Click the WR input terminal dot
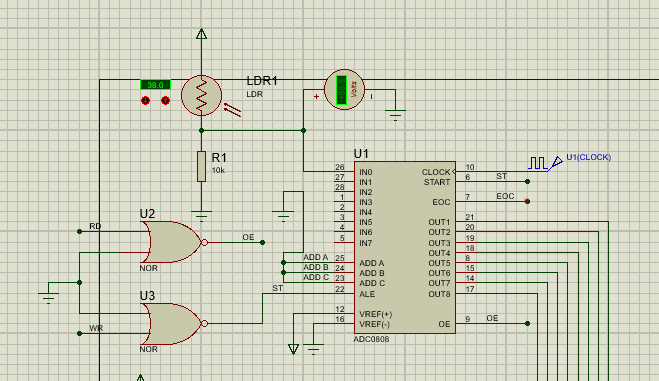659x381 pixels. [79, 334]
